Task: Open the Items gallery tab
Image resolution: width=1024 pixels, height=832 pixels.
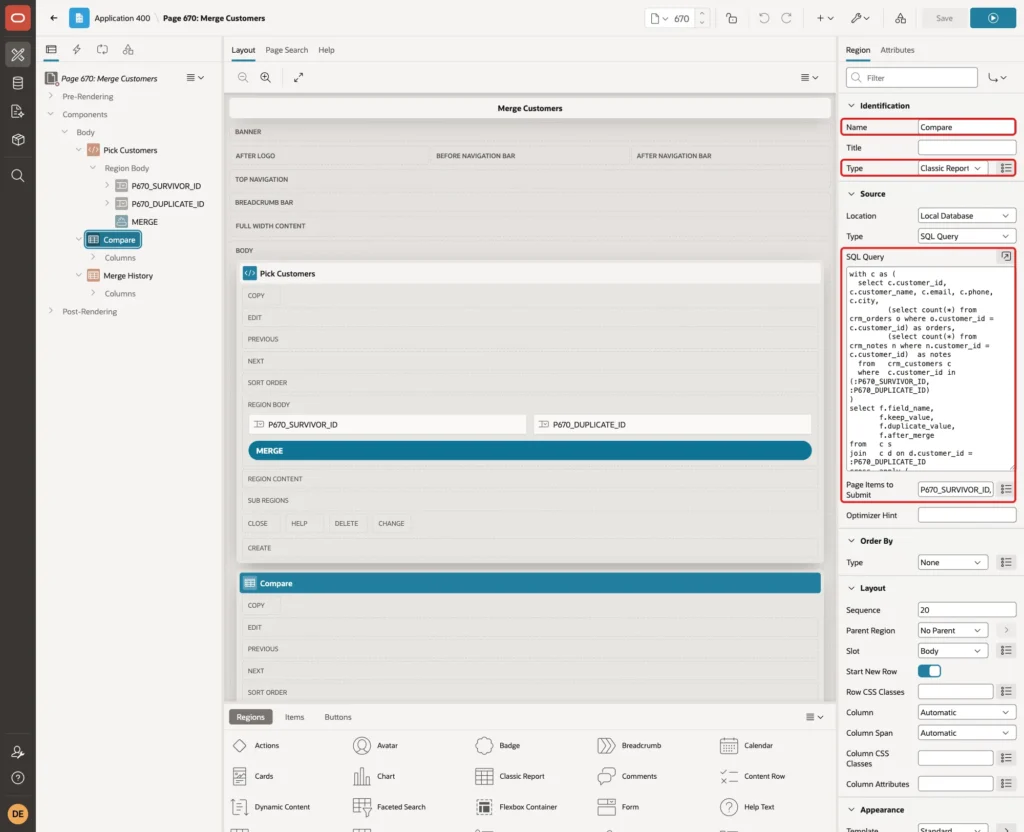Action: point(295,717)
